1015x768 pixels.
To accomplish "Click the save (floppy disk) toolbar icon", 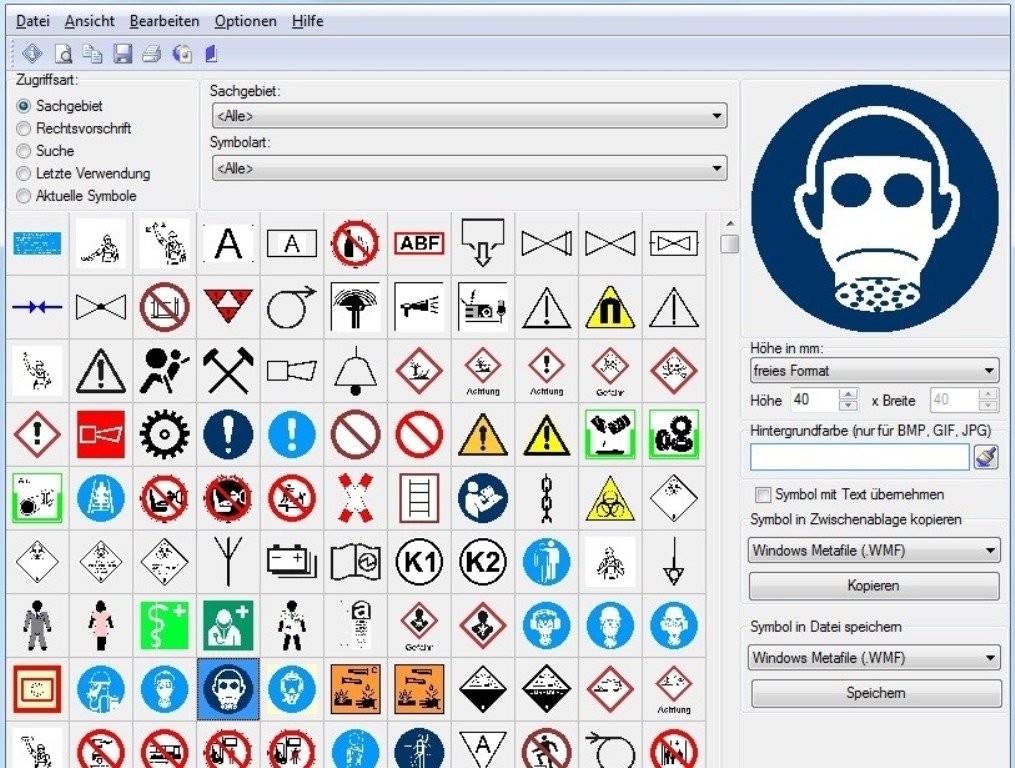I will click(x=122, y=54).
